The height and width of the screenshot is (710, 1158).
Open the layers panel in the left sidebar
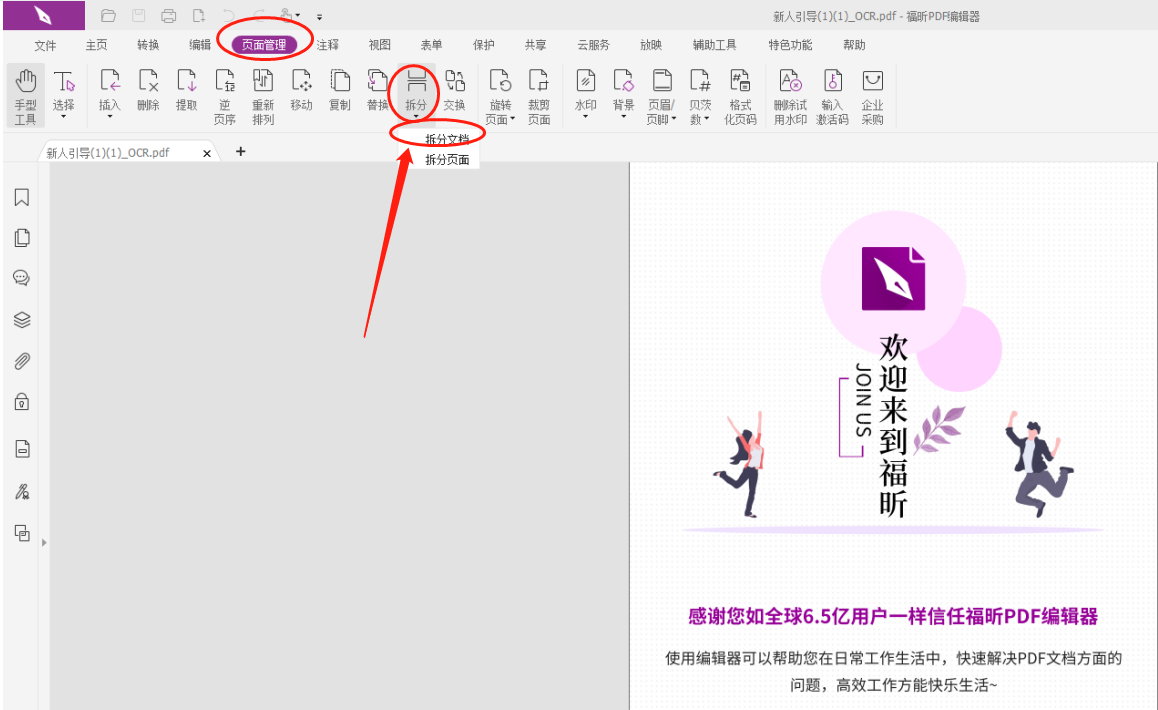(x=22, y=319)
